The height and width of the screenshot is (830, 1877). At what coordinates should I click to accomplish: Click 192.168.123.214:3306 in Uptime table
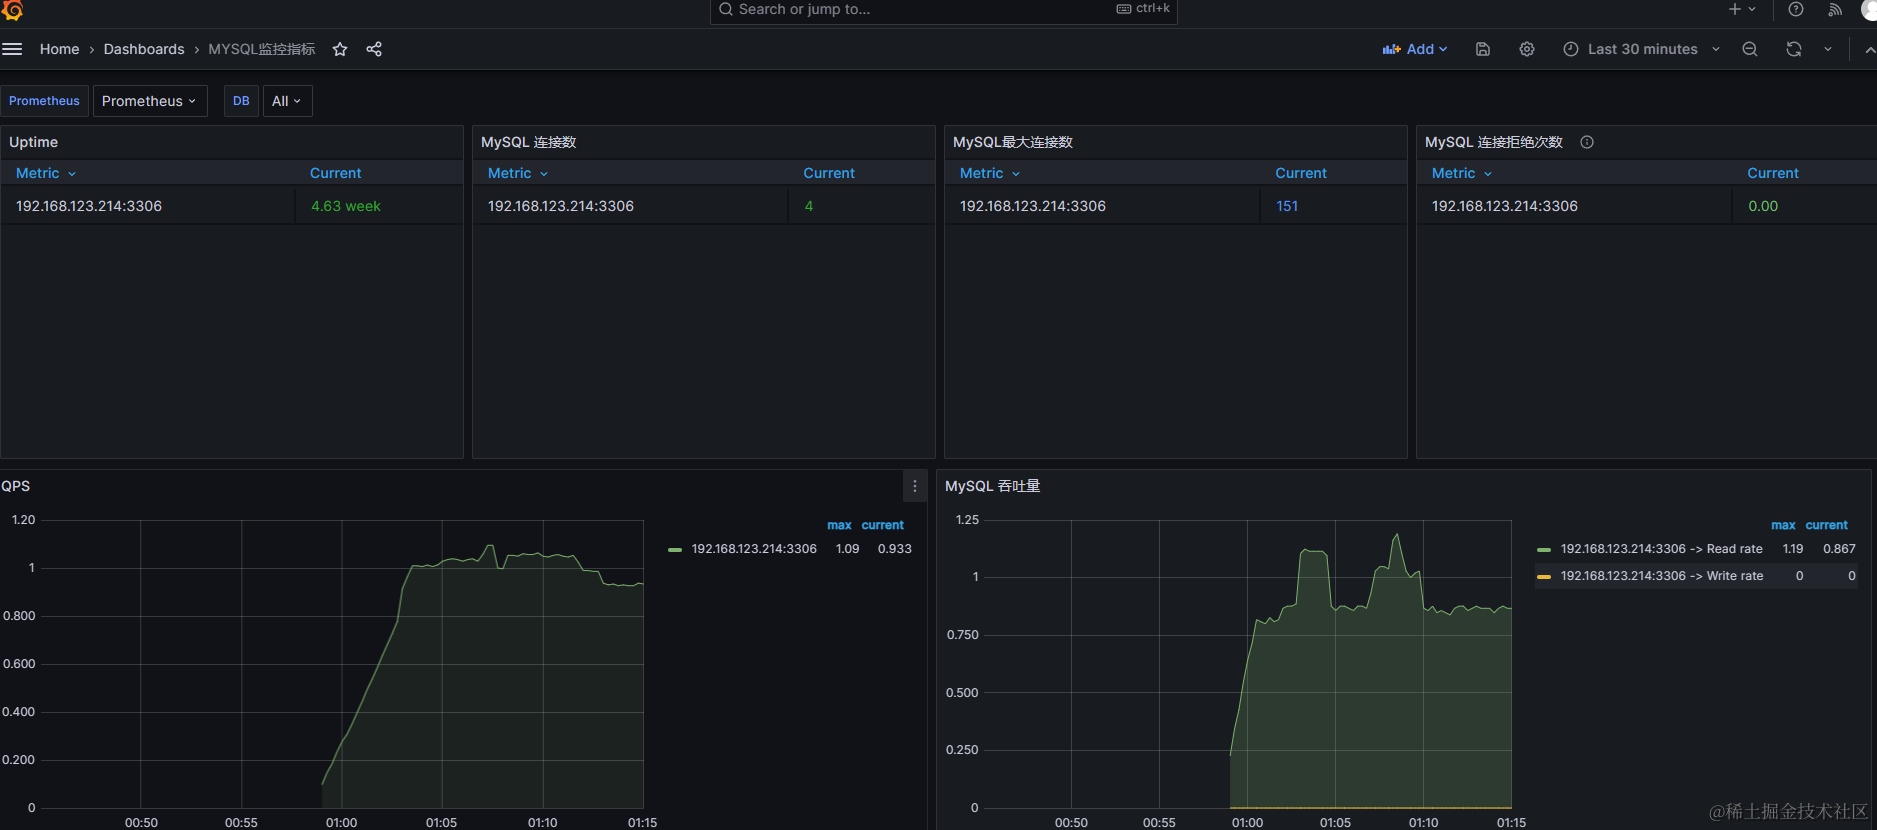click(x=89, y=206)
